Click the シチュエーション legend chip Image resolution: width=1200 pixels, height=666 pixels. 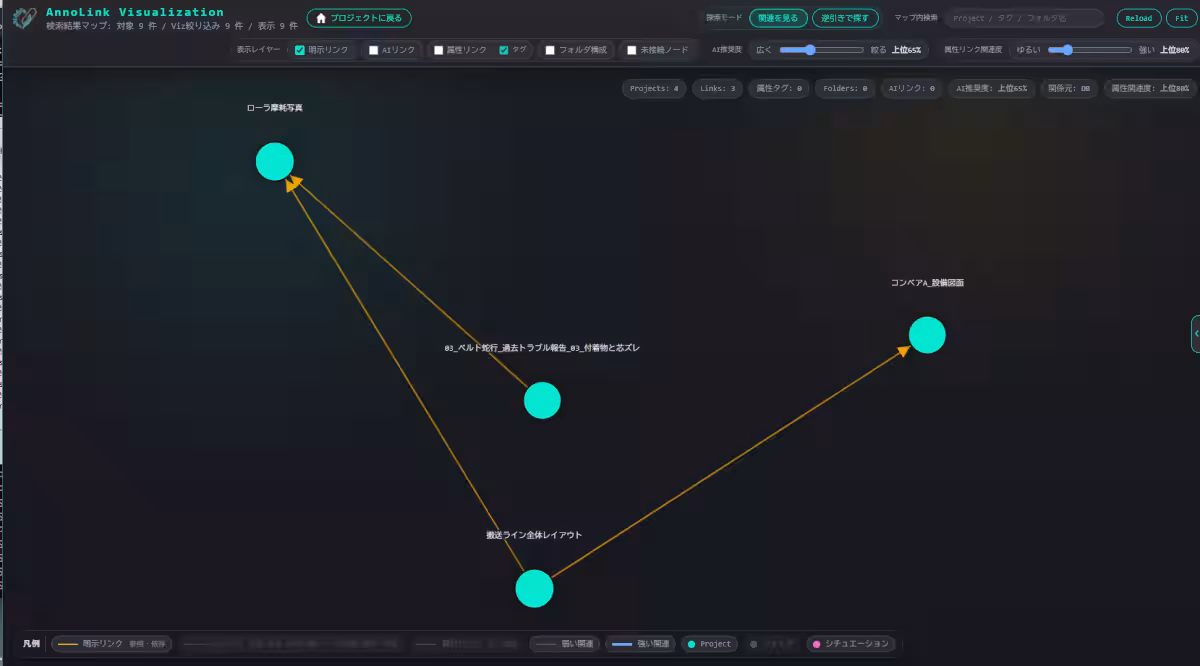coord(850,644)
